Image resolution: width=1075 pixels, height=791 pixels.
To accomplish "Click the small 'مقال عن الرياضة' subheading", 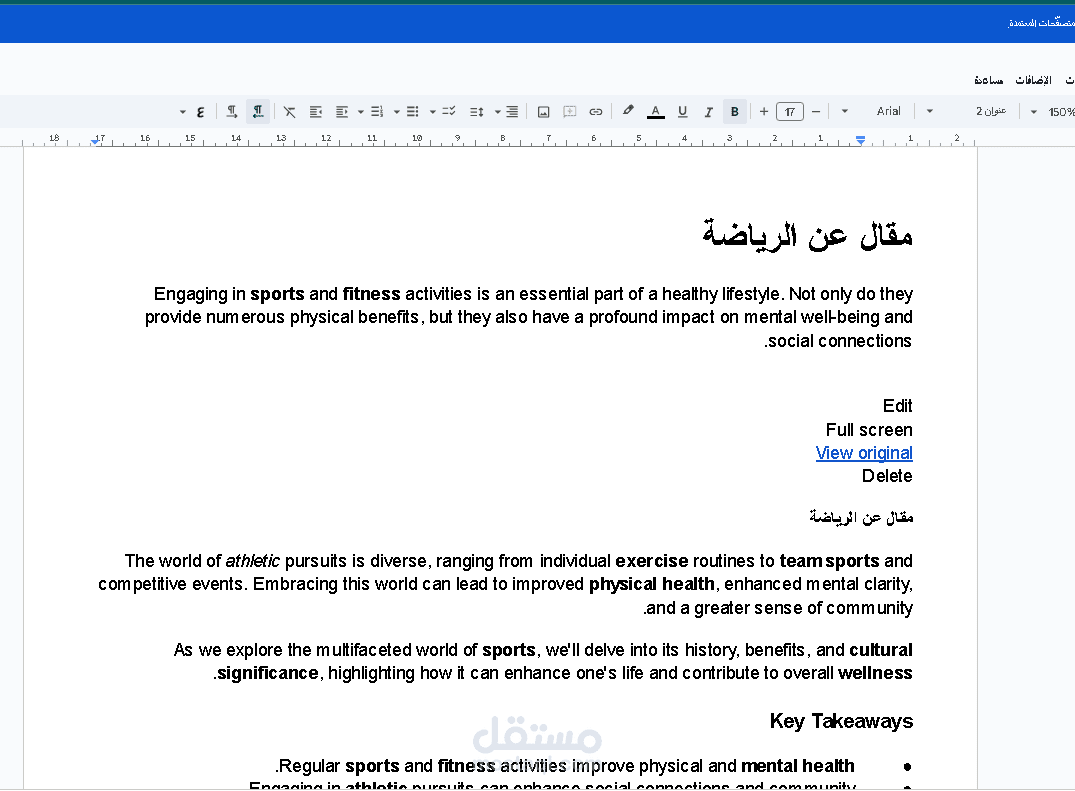I will tap(861, 517).
